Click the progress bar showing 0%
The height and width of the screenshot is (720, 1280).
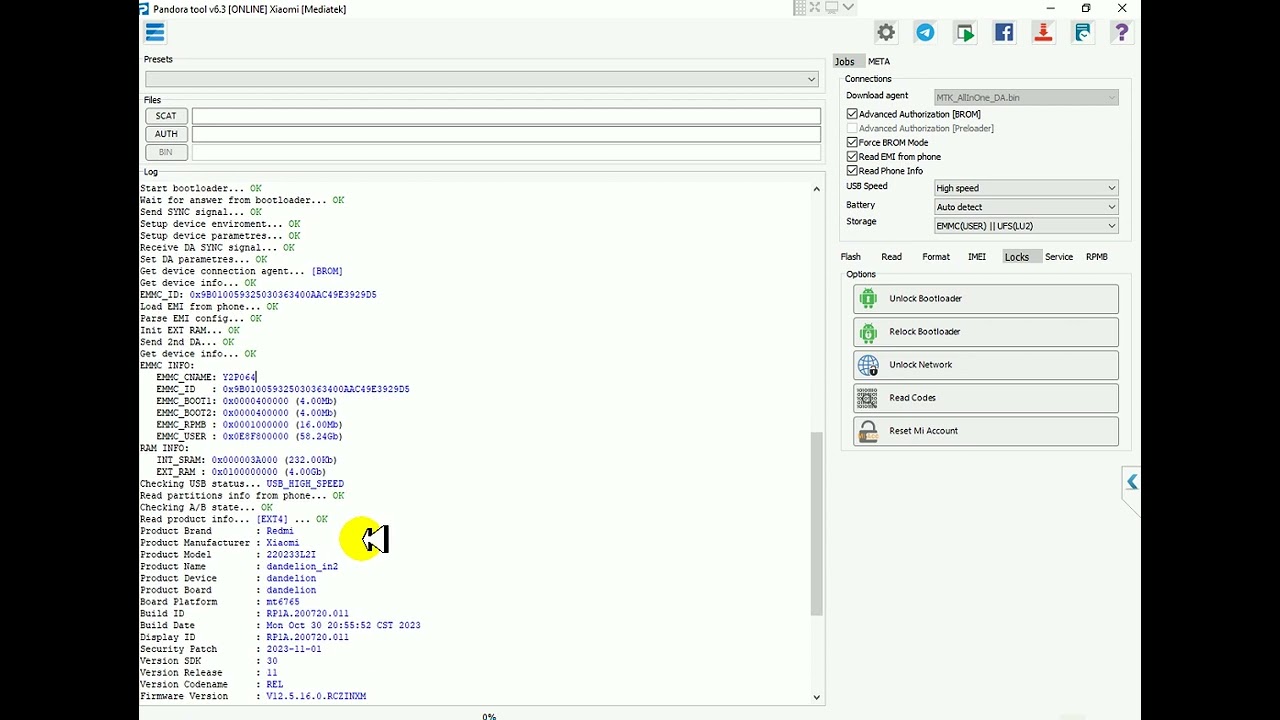[489, 716]
